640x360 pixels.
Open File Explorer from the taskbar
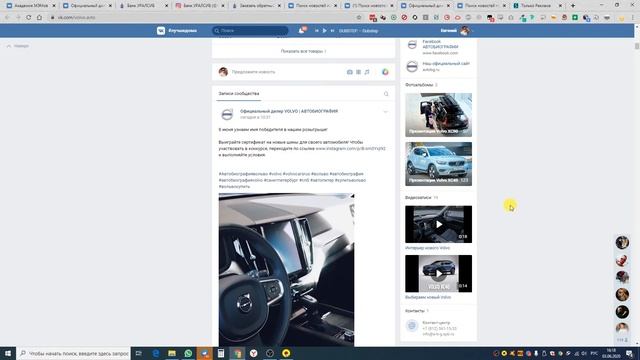click(x=172, y=353)
